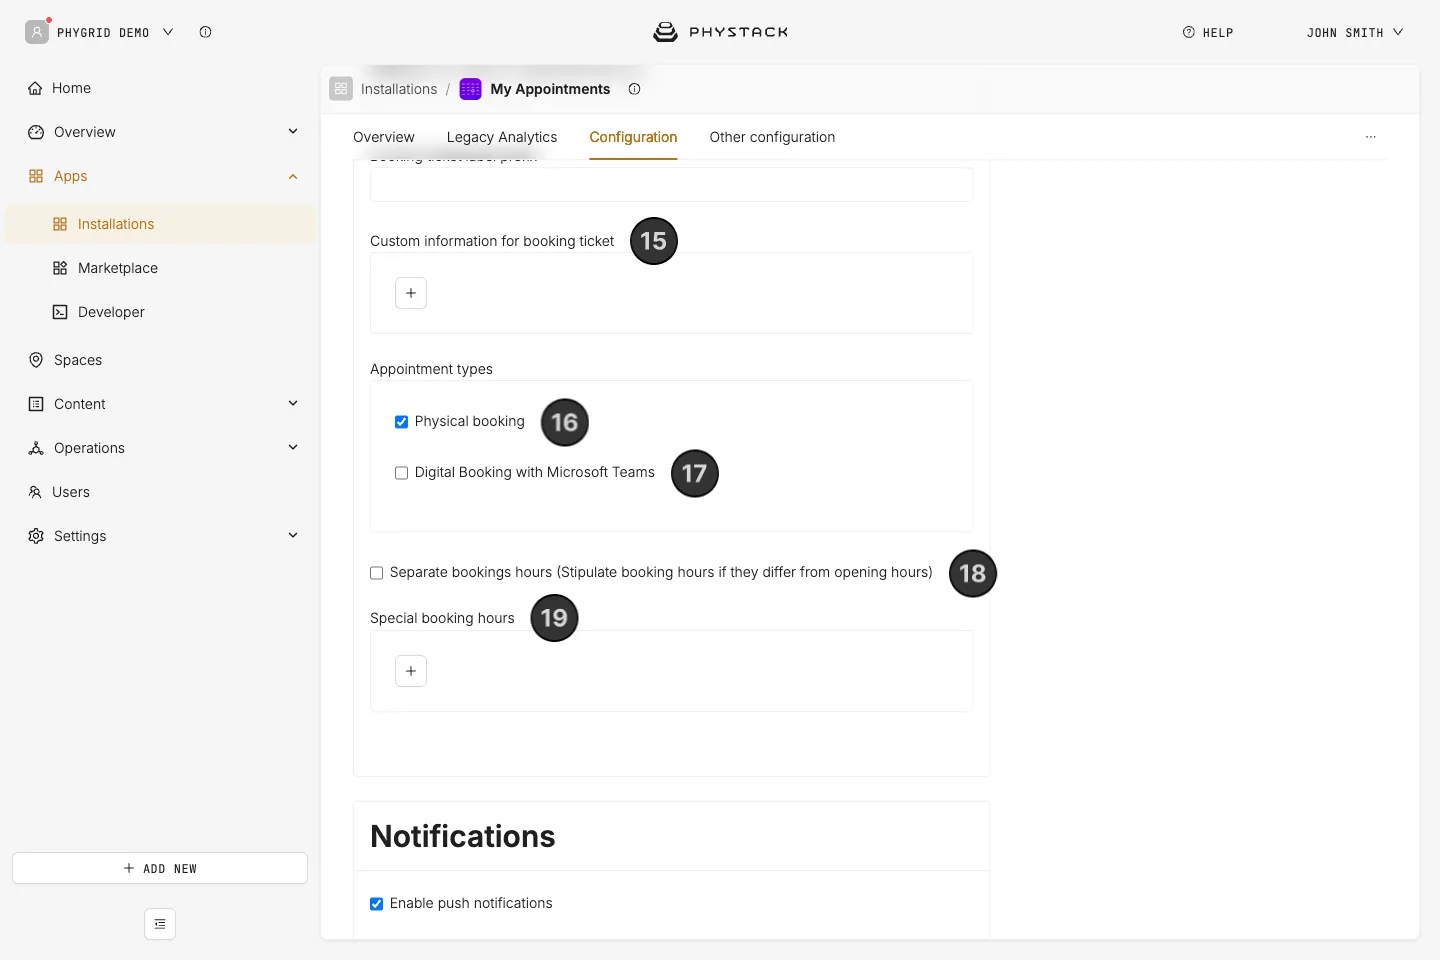Collapse the sidebar with the bottom menu icon

pos(160,924)
